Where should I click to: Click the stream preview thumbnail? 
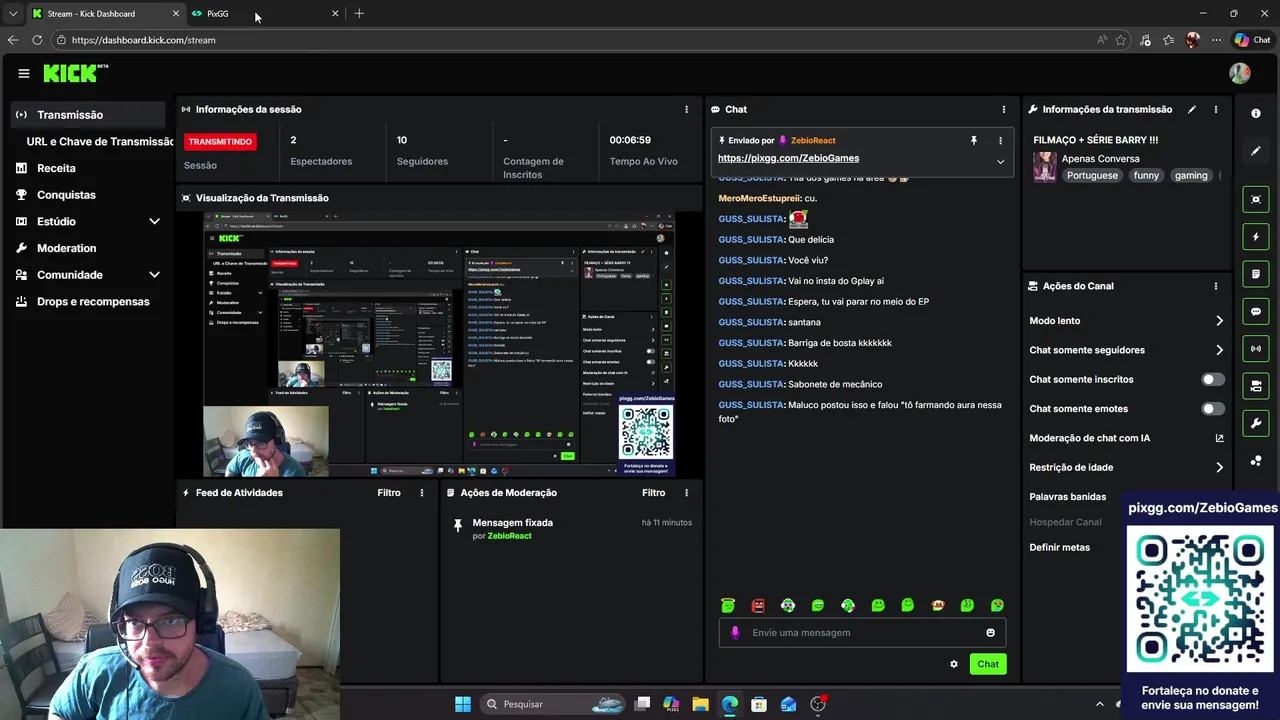(439, 344)
